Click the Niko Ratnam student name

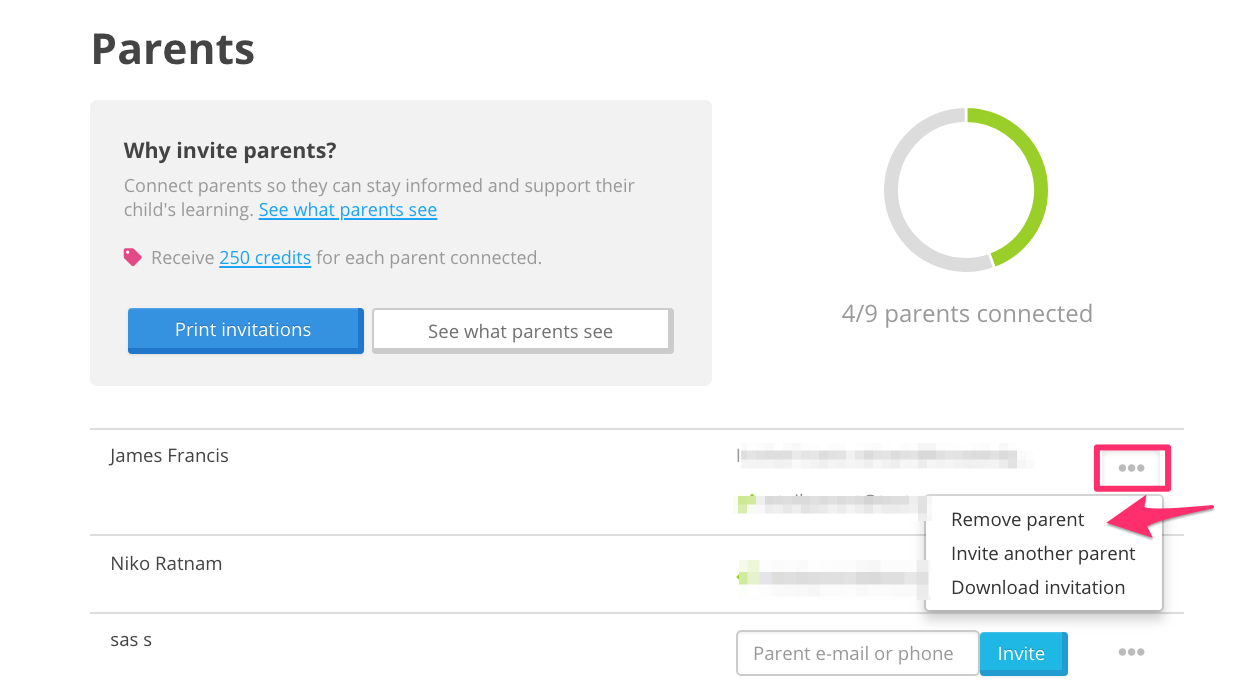166,564
